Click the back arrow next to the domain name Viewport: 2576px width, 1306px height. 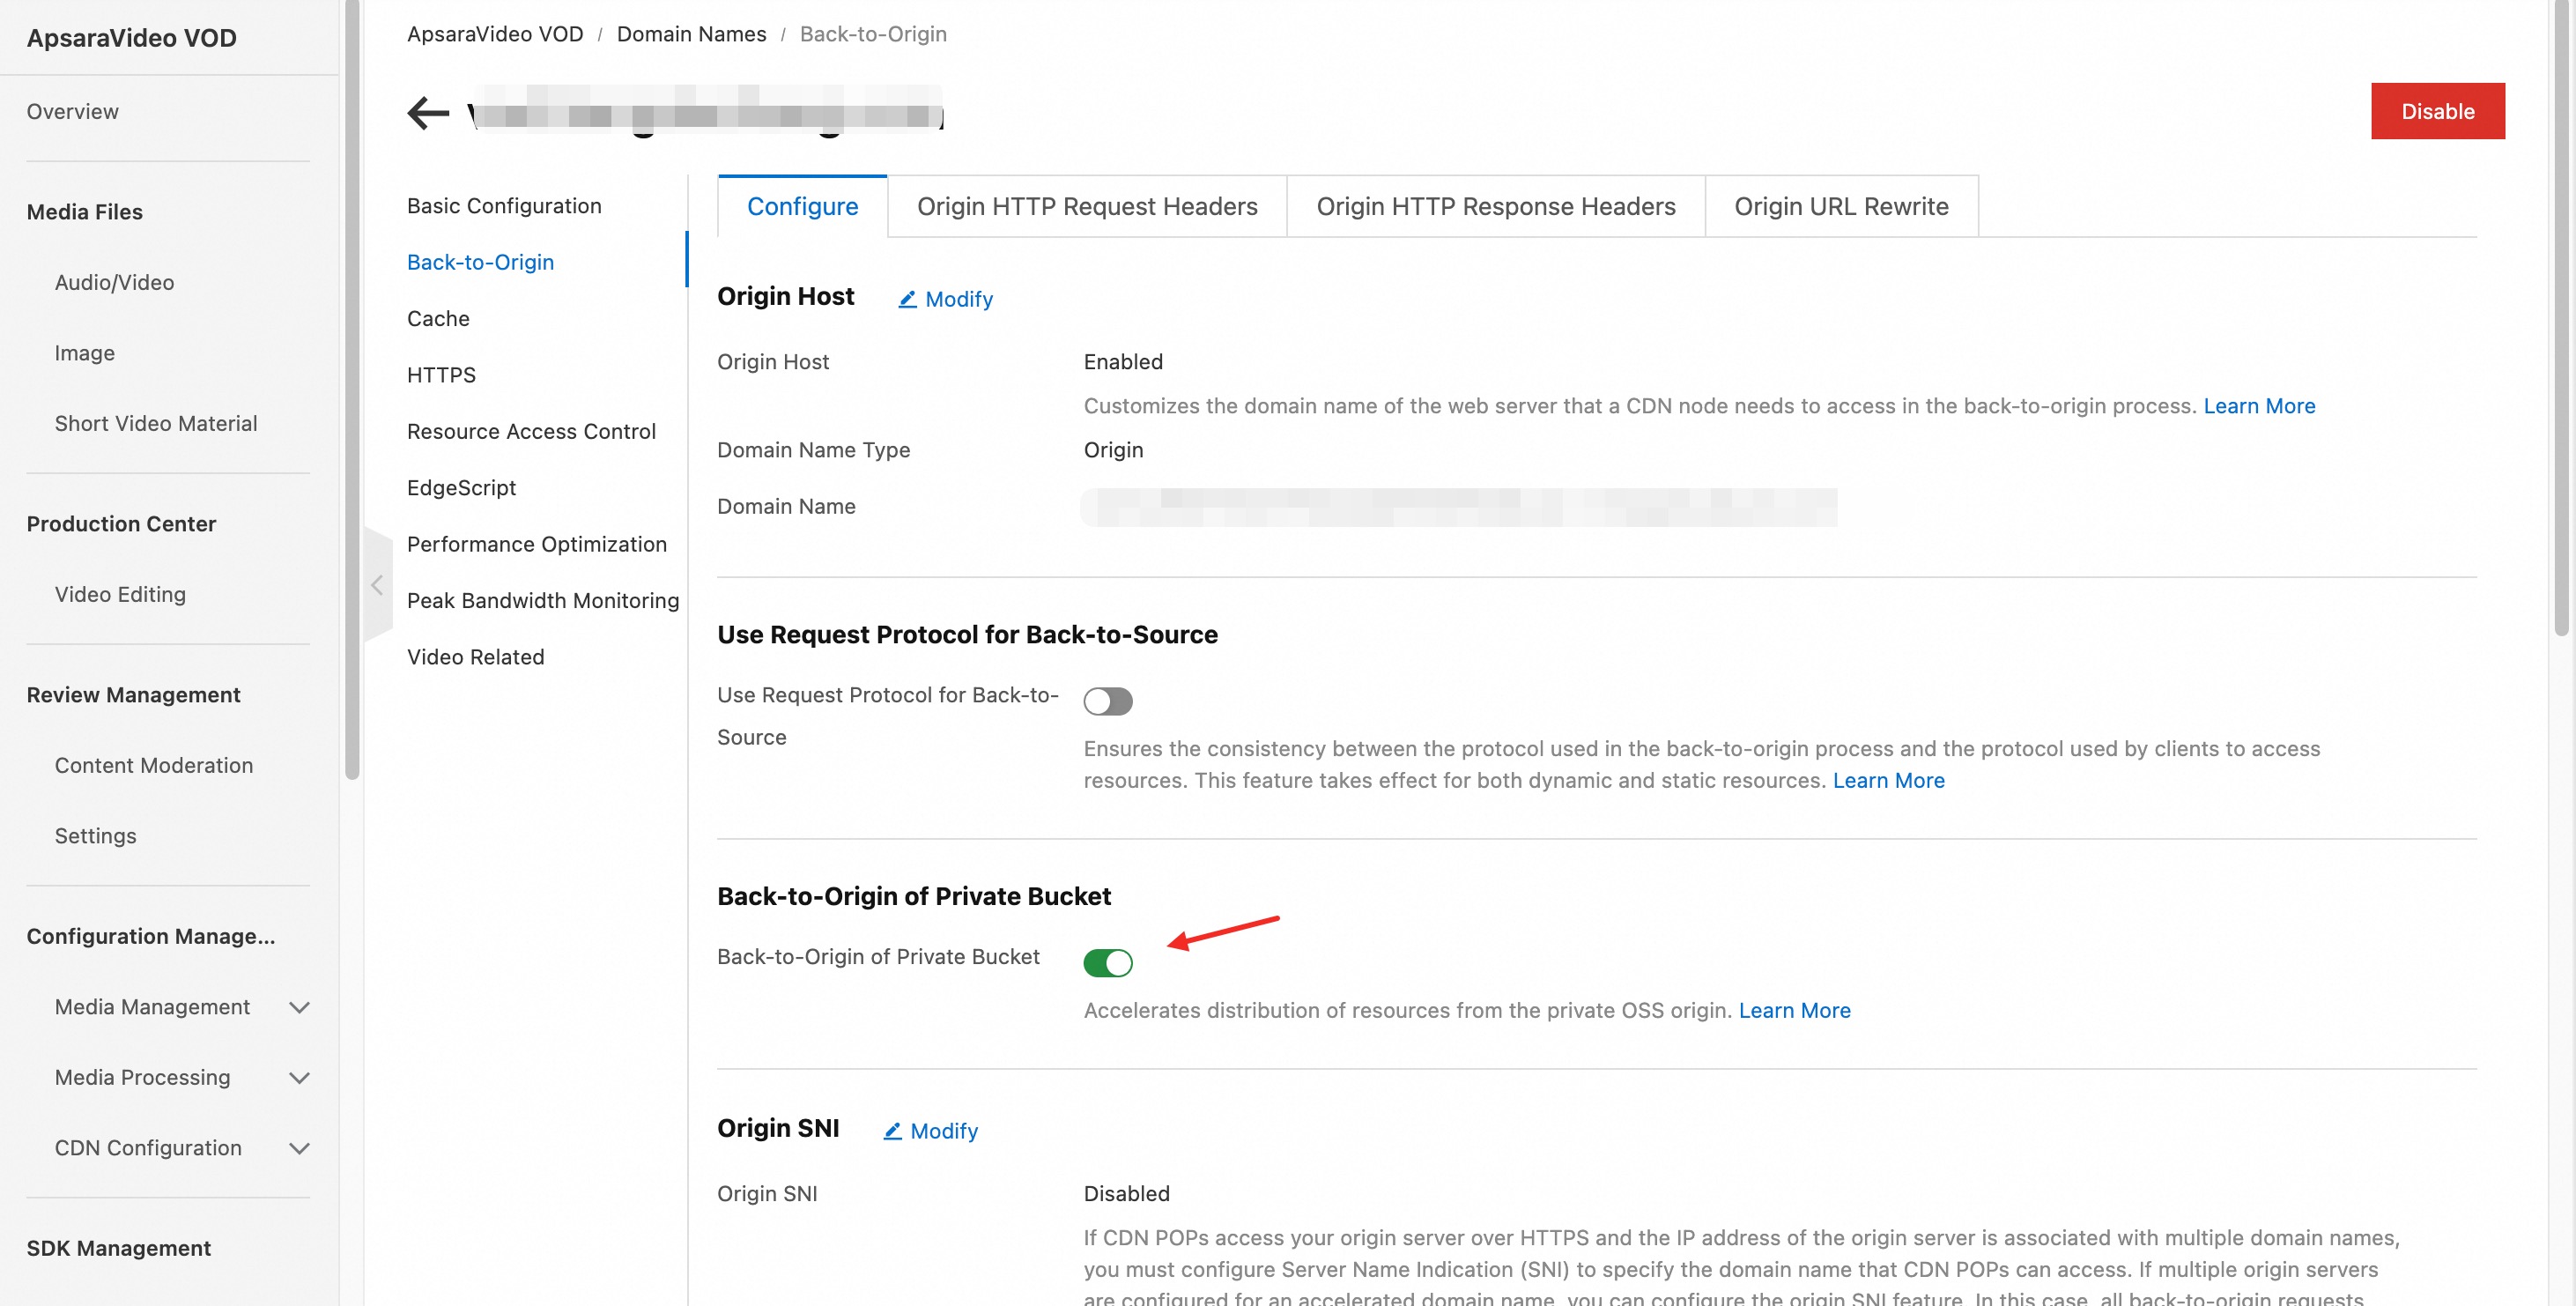pos(428,112)
